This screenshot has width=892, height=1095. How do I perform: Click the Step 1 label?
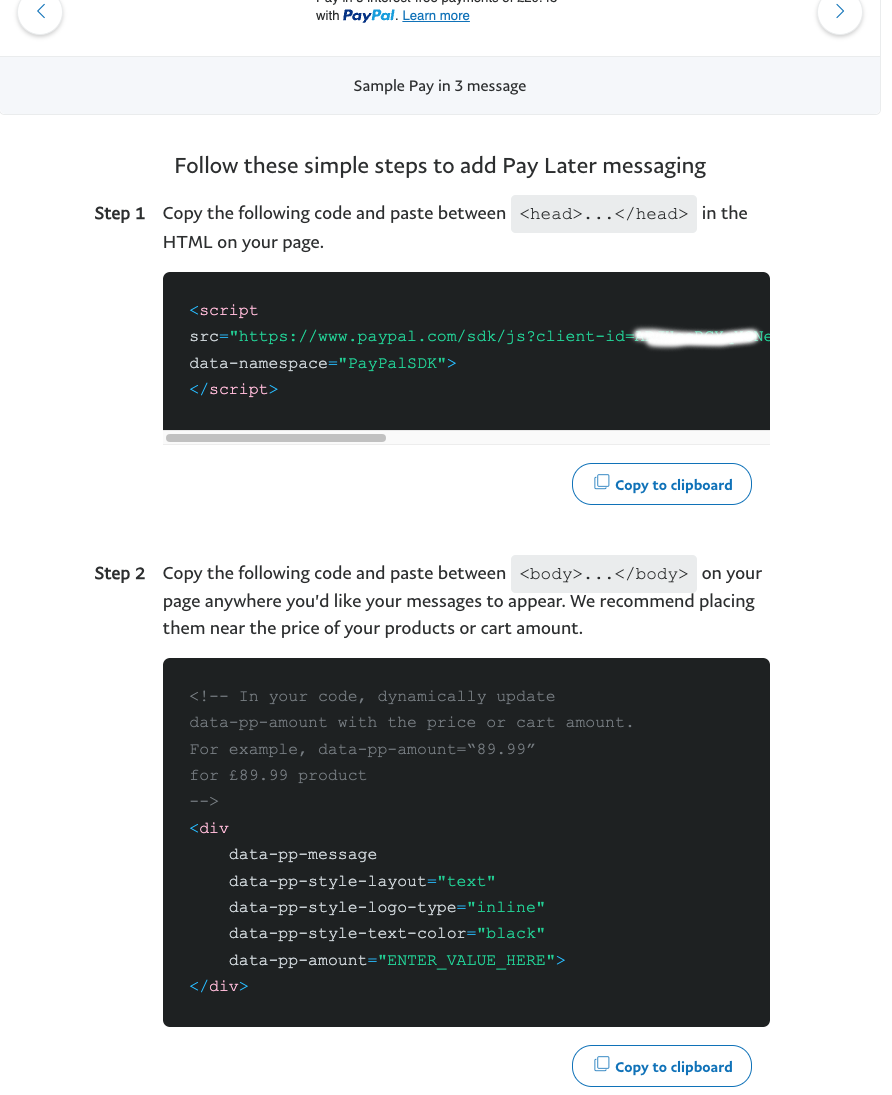(x=119, y=213)
